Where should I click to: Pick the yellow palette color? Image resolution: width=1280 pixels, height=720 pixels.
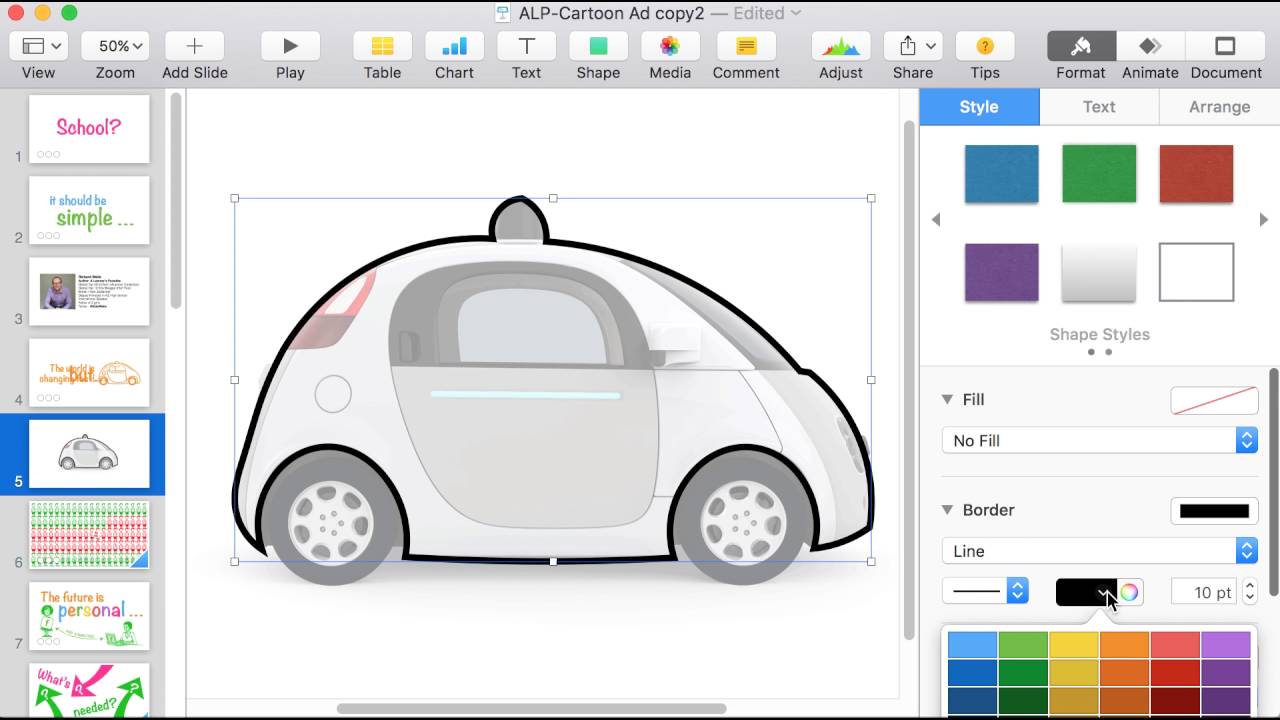click(1074, 645)
